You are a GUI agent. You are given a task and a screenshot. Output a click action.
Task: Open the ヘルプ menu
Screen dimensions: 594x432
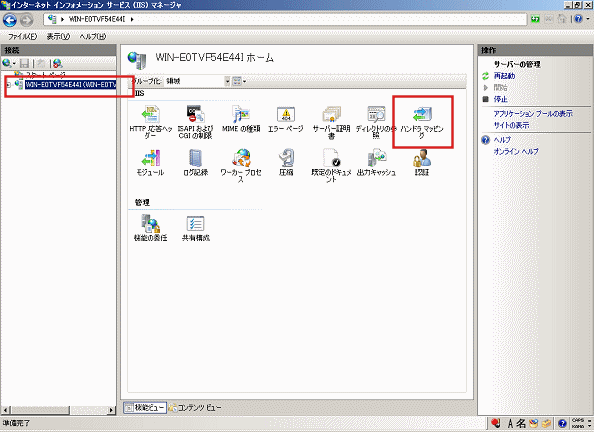coord(92,37)
